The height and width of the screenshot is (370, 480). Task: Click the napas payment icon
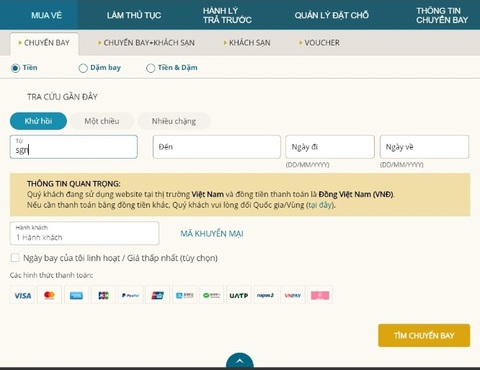click(x=266, y=295)
